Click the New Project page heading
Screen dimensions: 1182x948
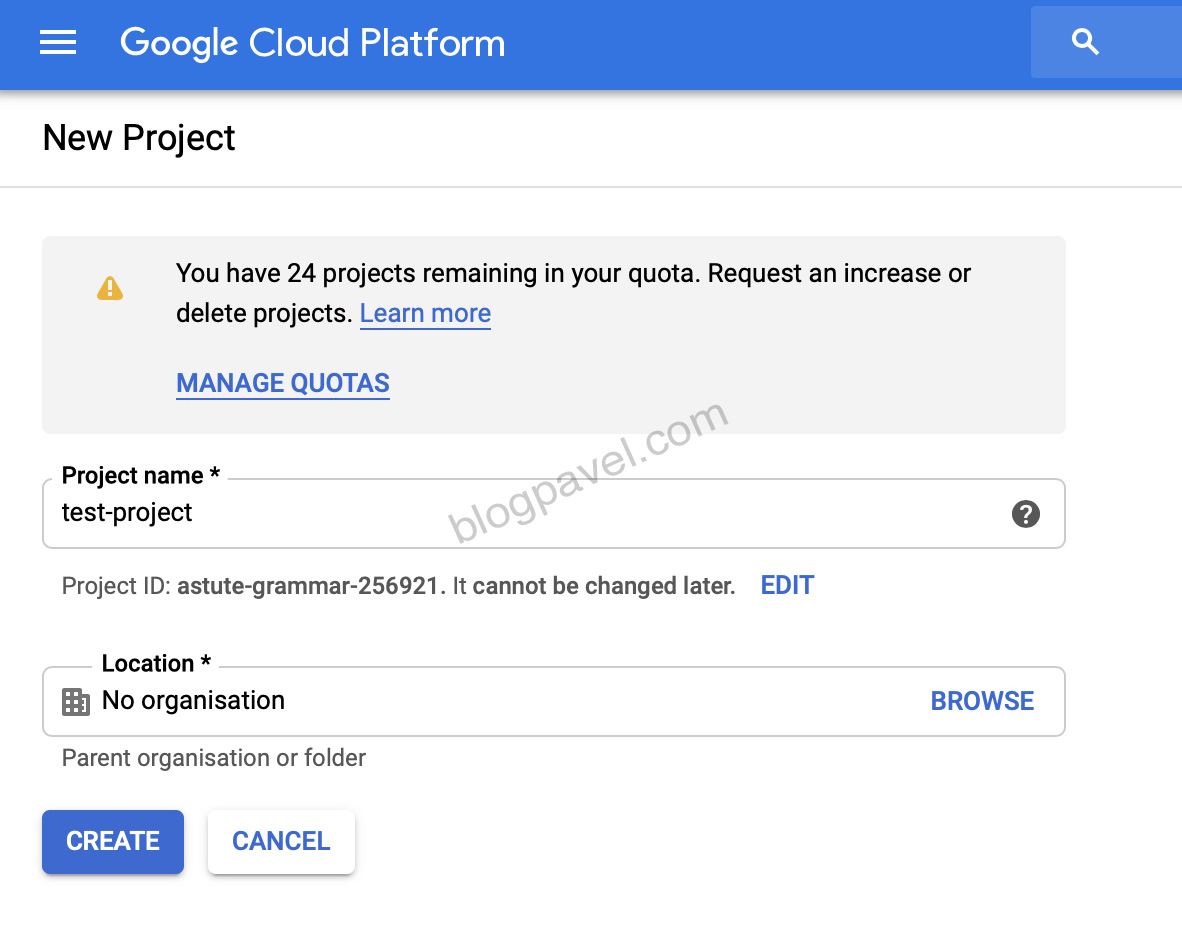click(139, 138)
